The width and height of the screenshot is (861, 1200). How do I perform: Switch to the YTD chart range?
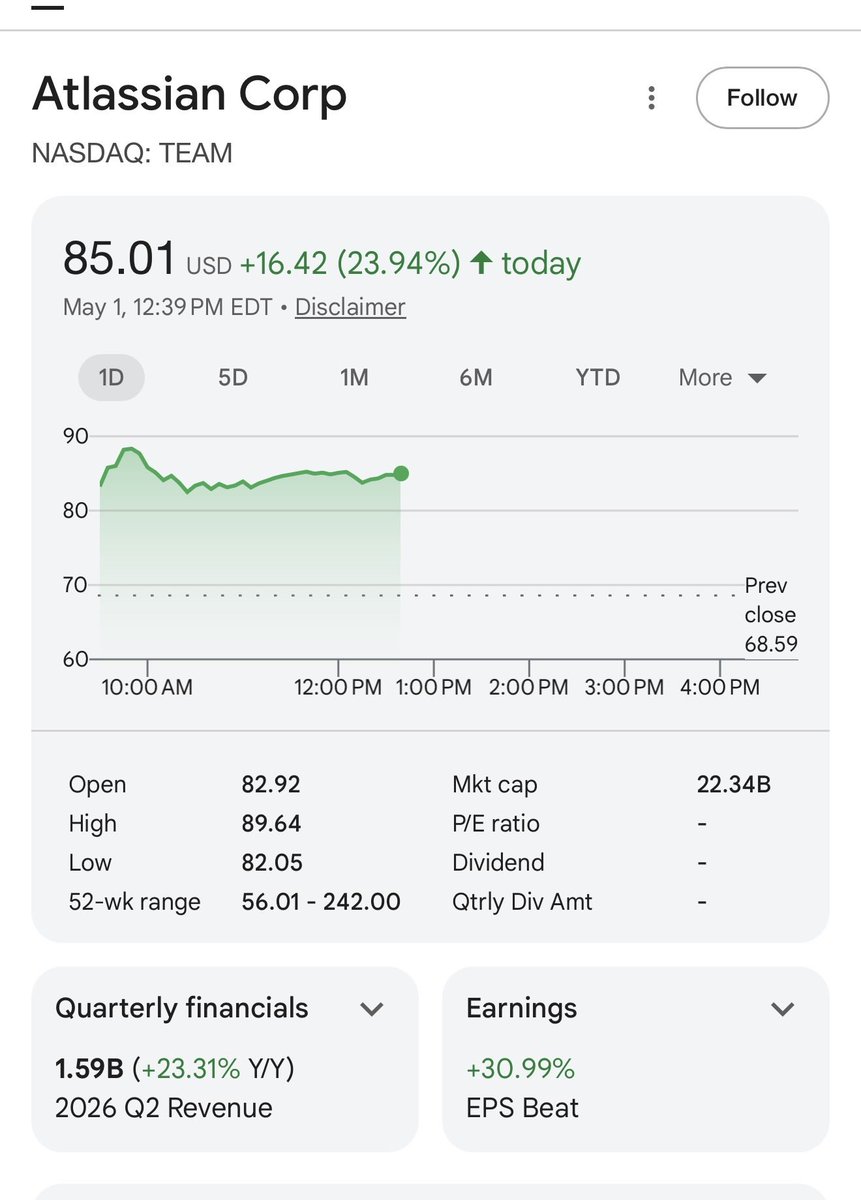click(x=598, y=377)
